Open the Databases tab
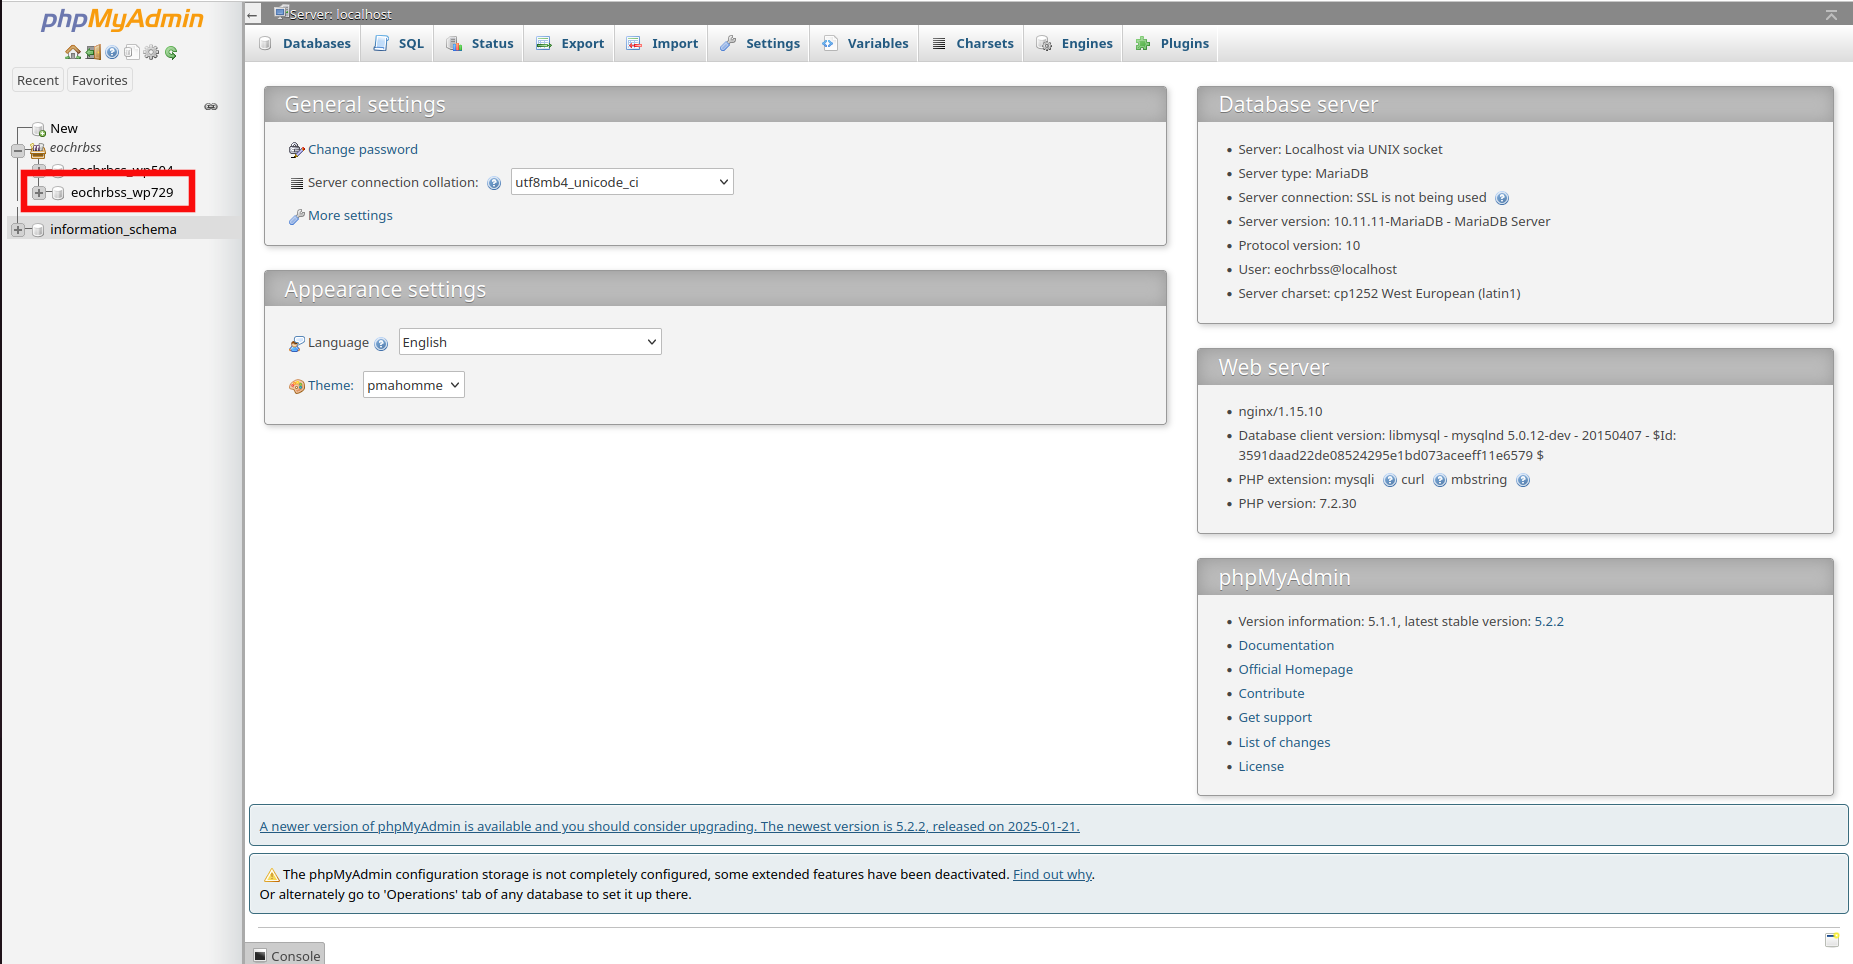Image resolution: width=1853 pixels, height=964 pixels. pos(305,43)
